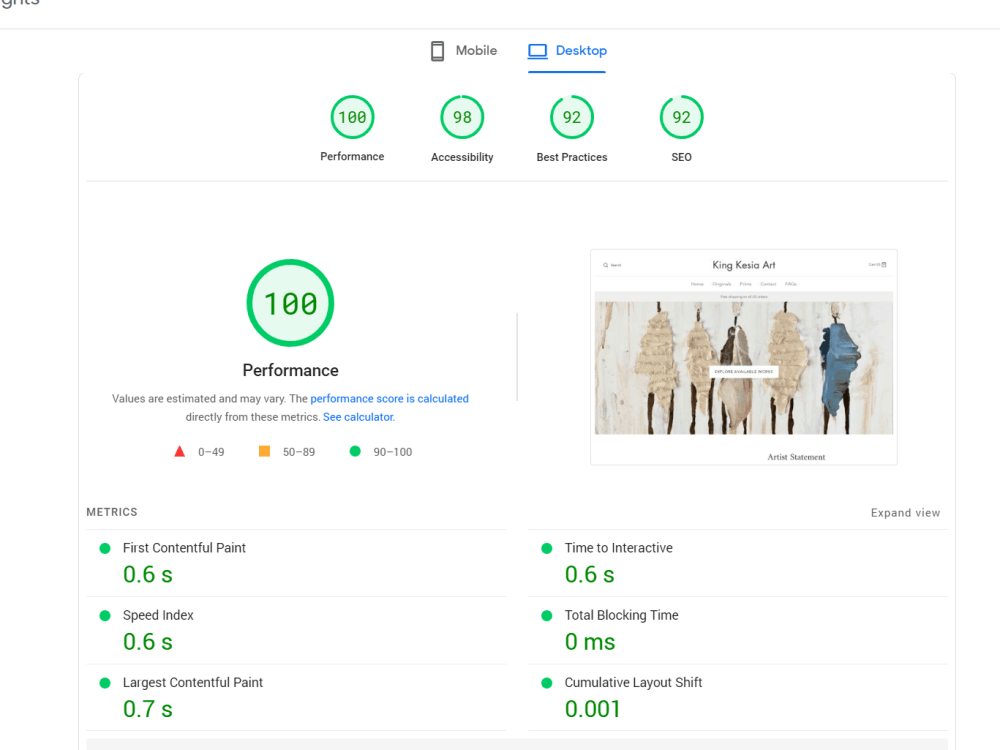Image resolution: width=1000 pixels, height=750 pixels.
Task: Select the orange square 50-89 legend marker
Action: pyautogui.click(x=264, y=450)
